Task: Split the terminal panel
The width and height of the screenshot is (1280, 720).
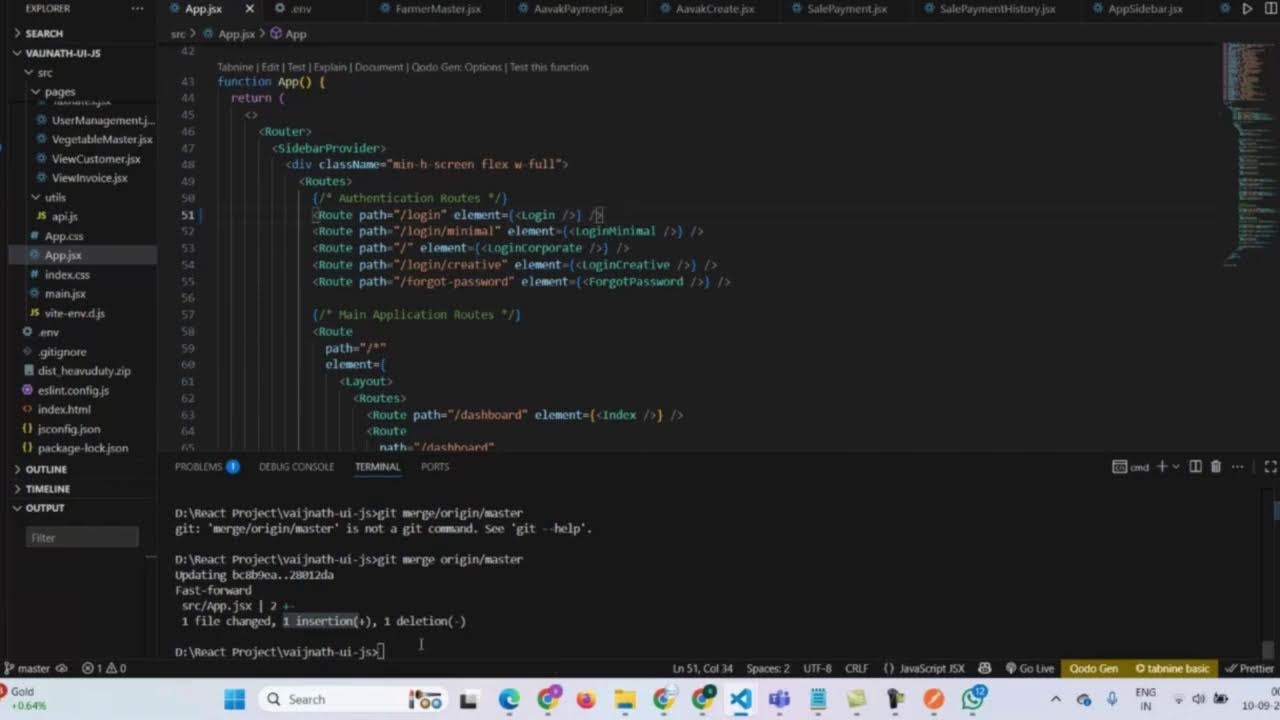Action: pyautogui.click(x=1195, y=467)
